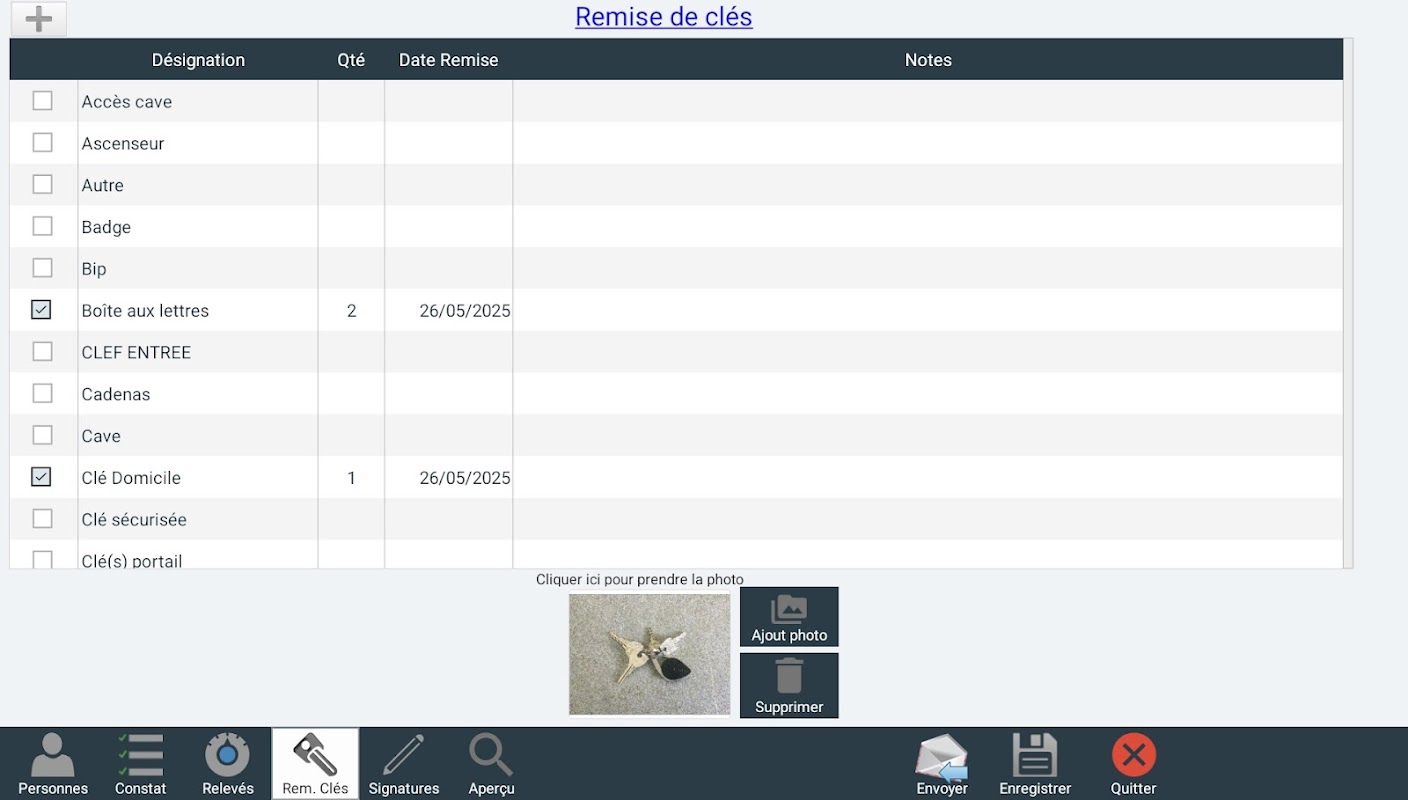Exit using the Quitter red cross

(1133, 764)
